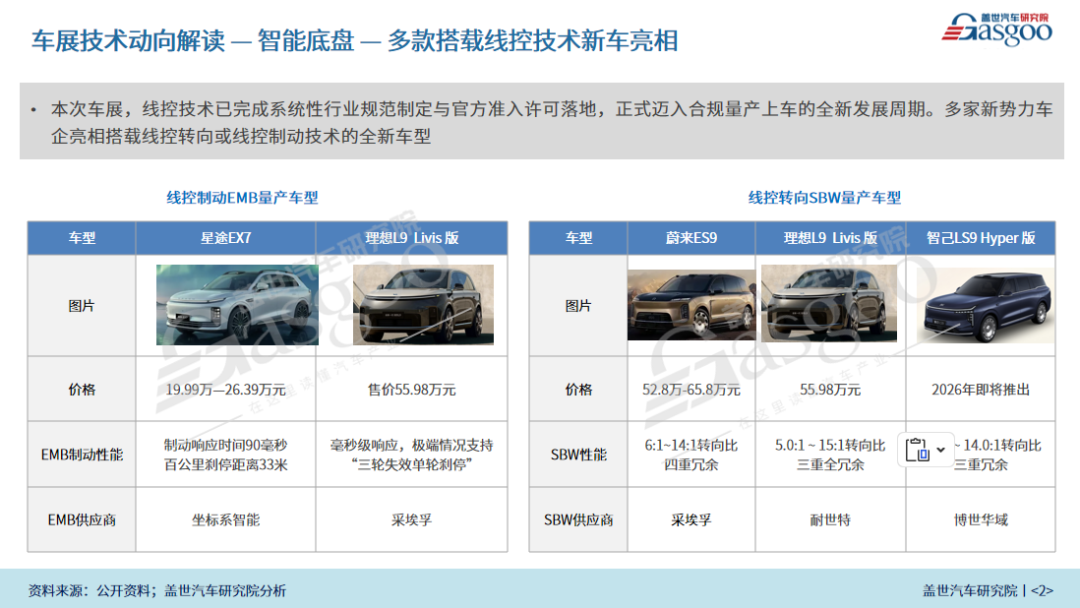Click the 图片 label in the EMB table

point(82,306)
